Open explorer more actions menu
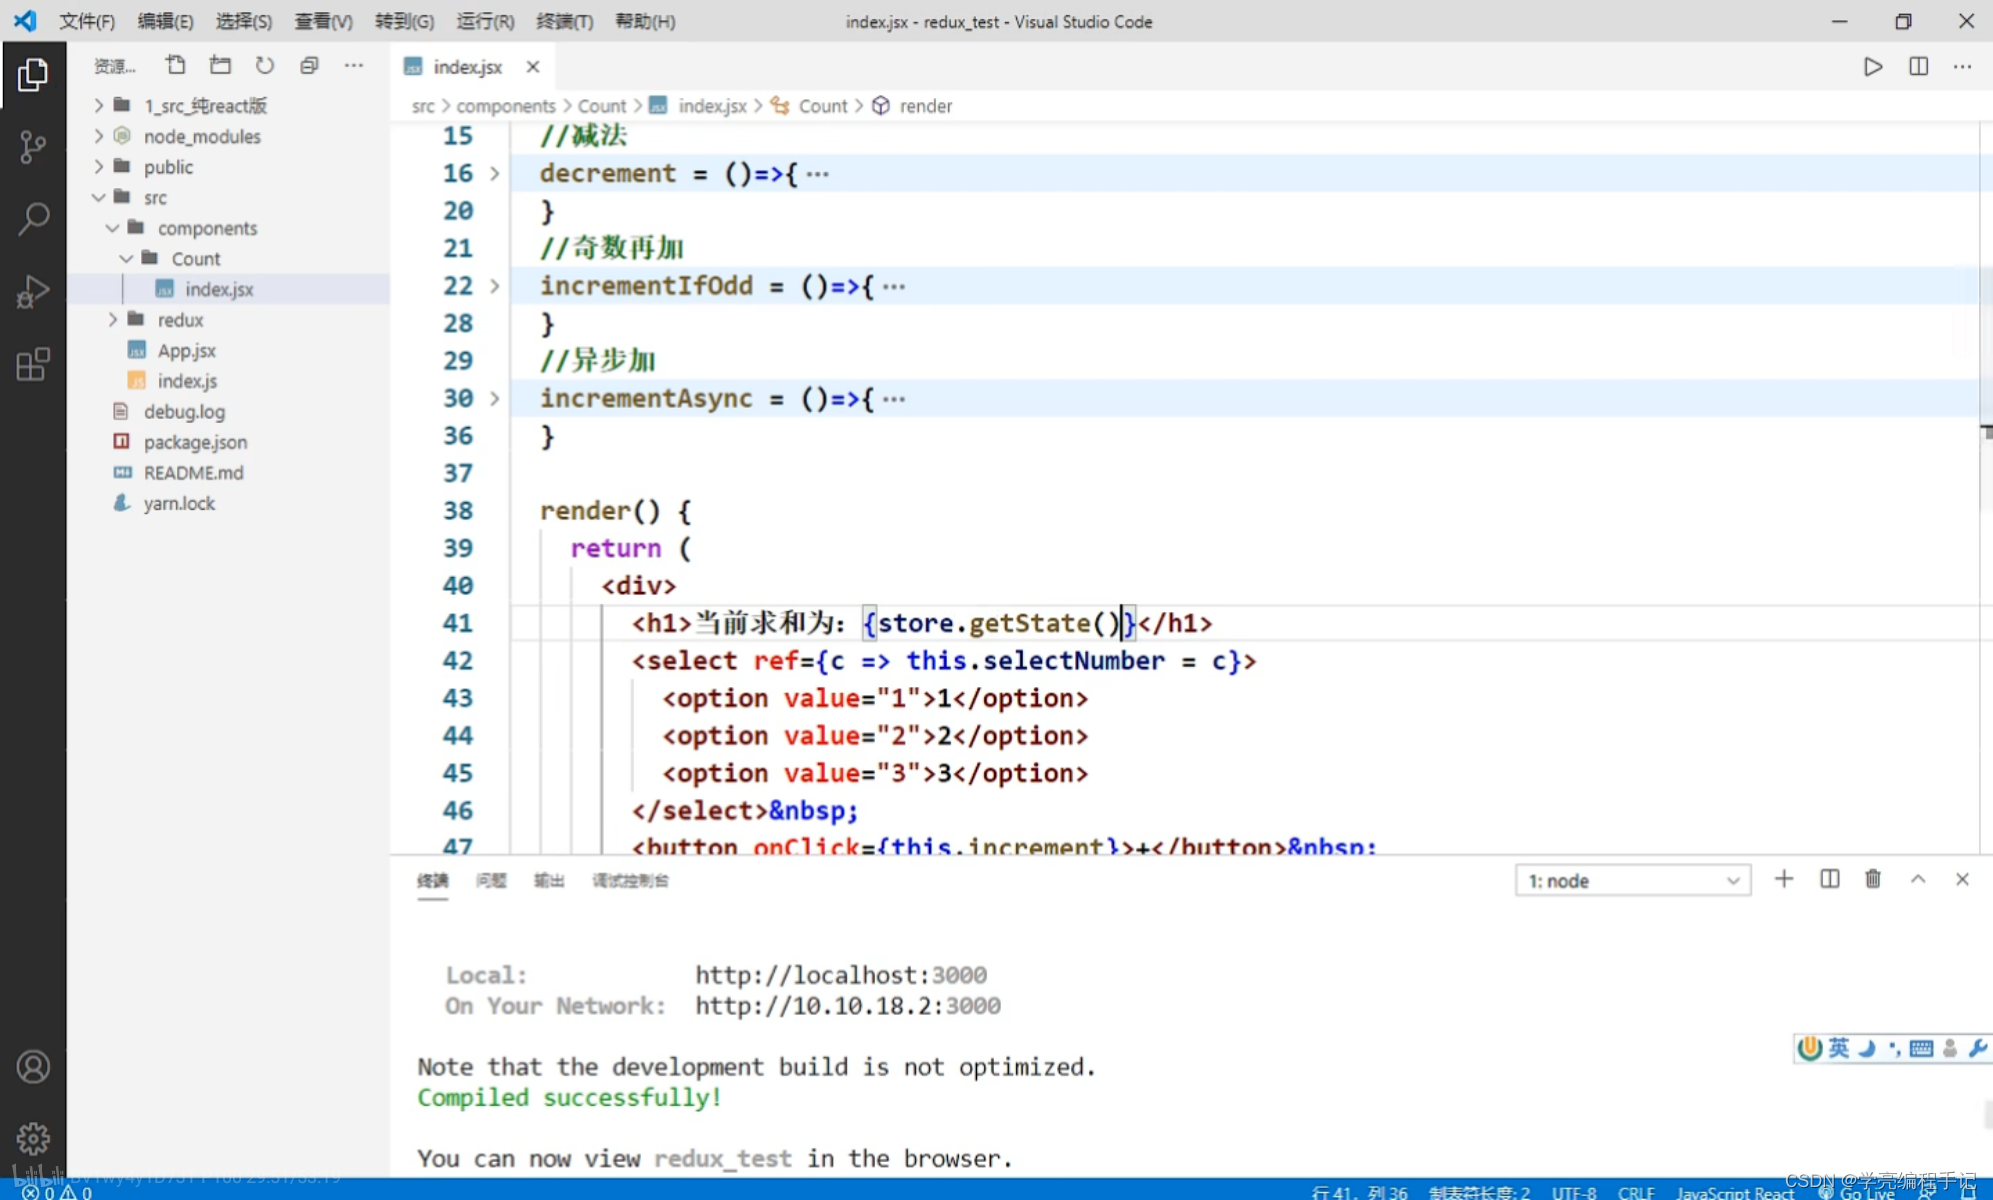Screen dimensions: 1993x1200 [354, 66]
